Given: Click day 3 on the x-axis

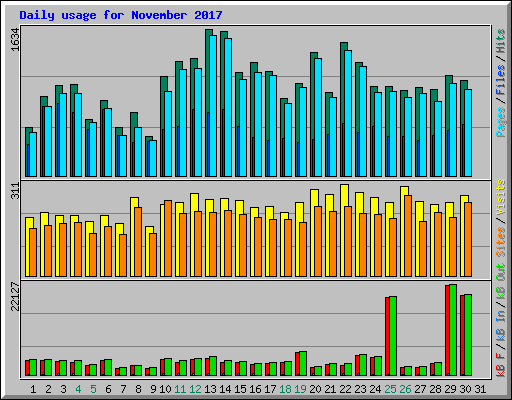Looking at the screenshot, I should pos(63,389).
